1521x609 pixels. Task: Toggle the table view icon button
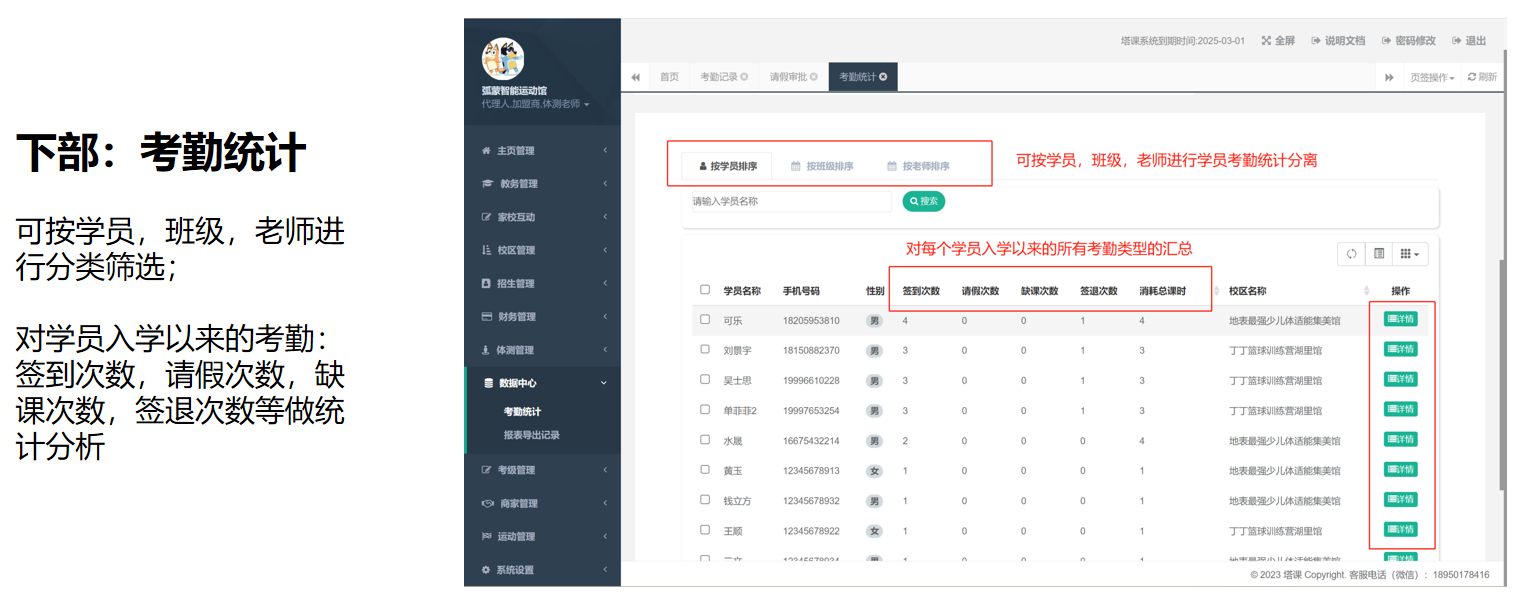click(1379, 254)
